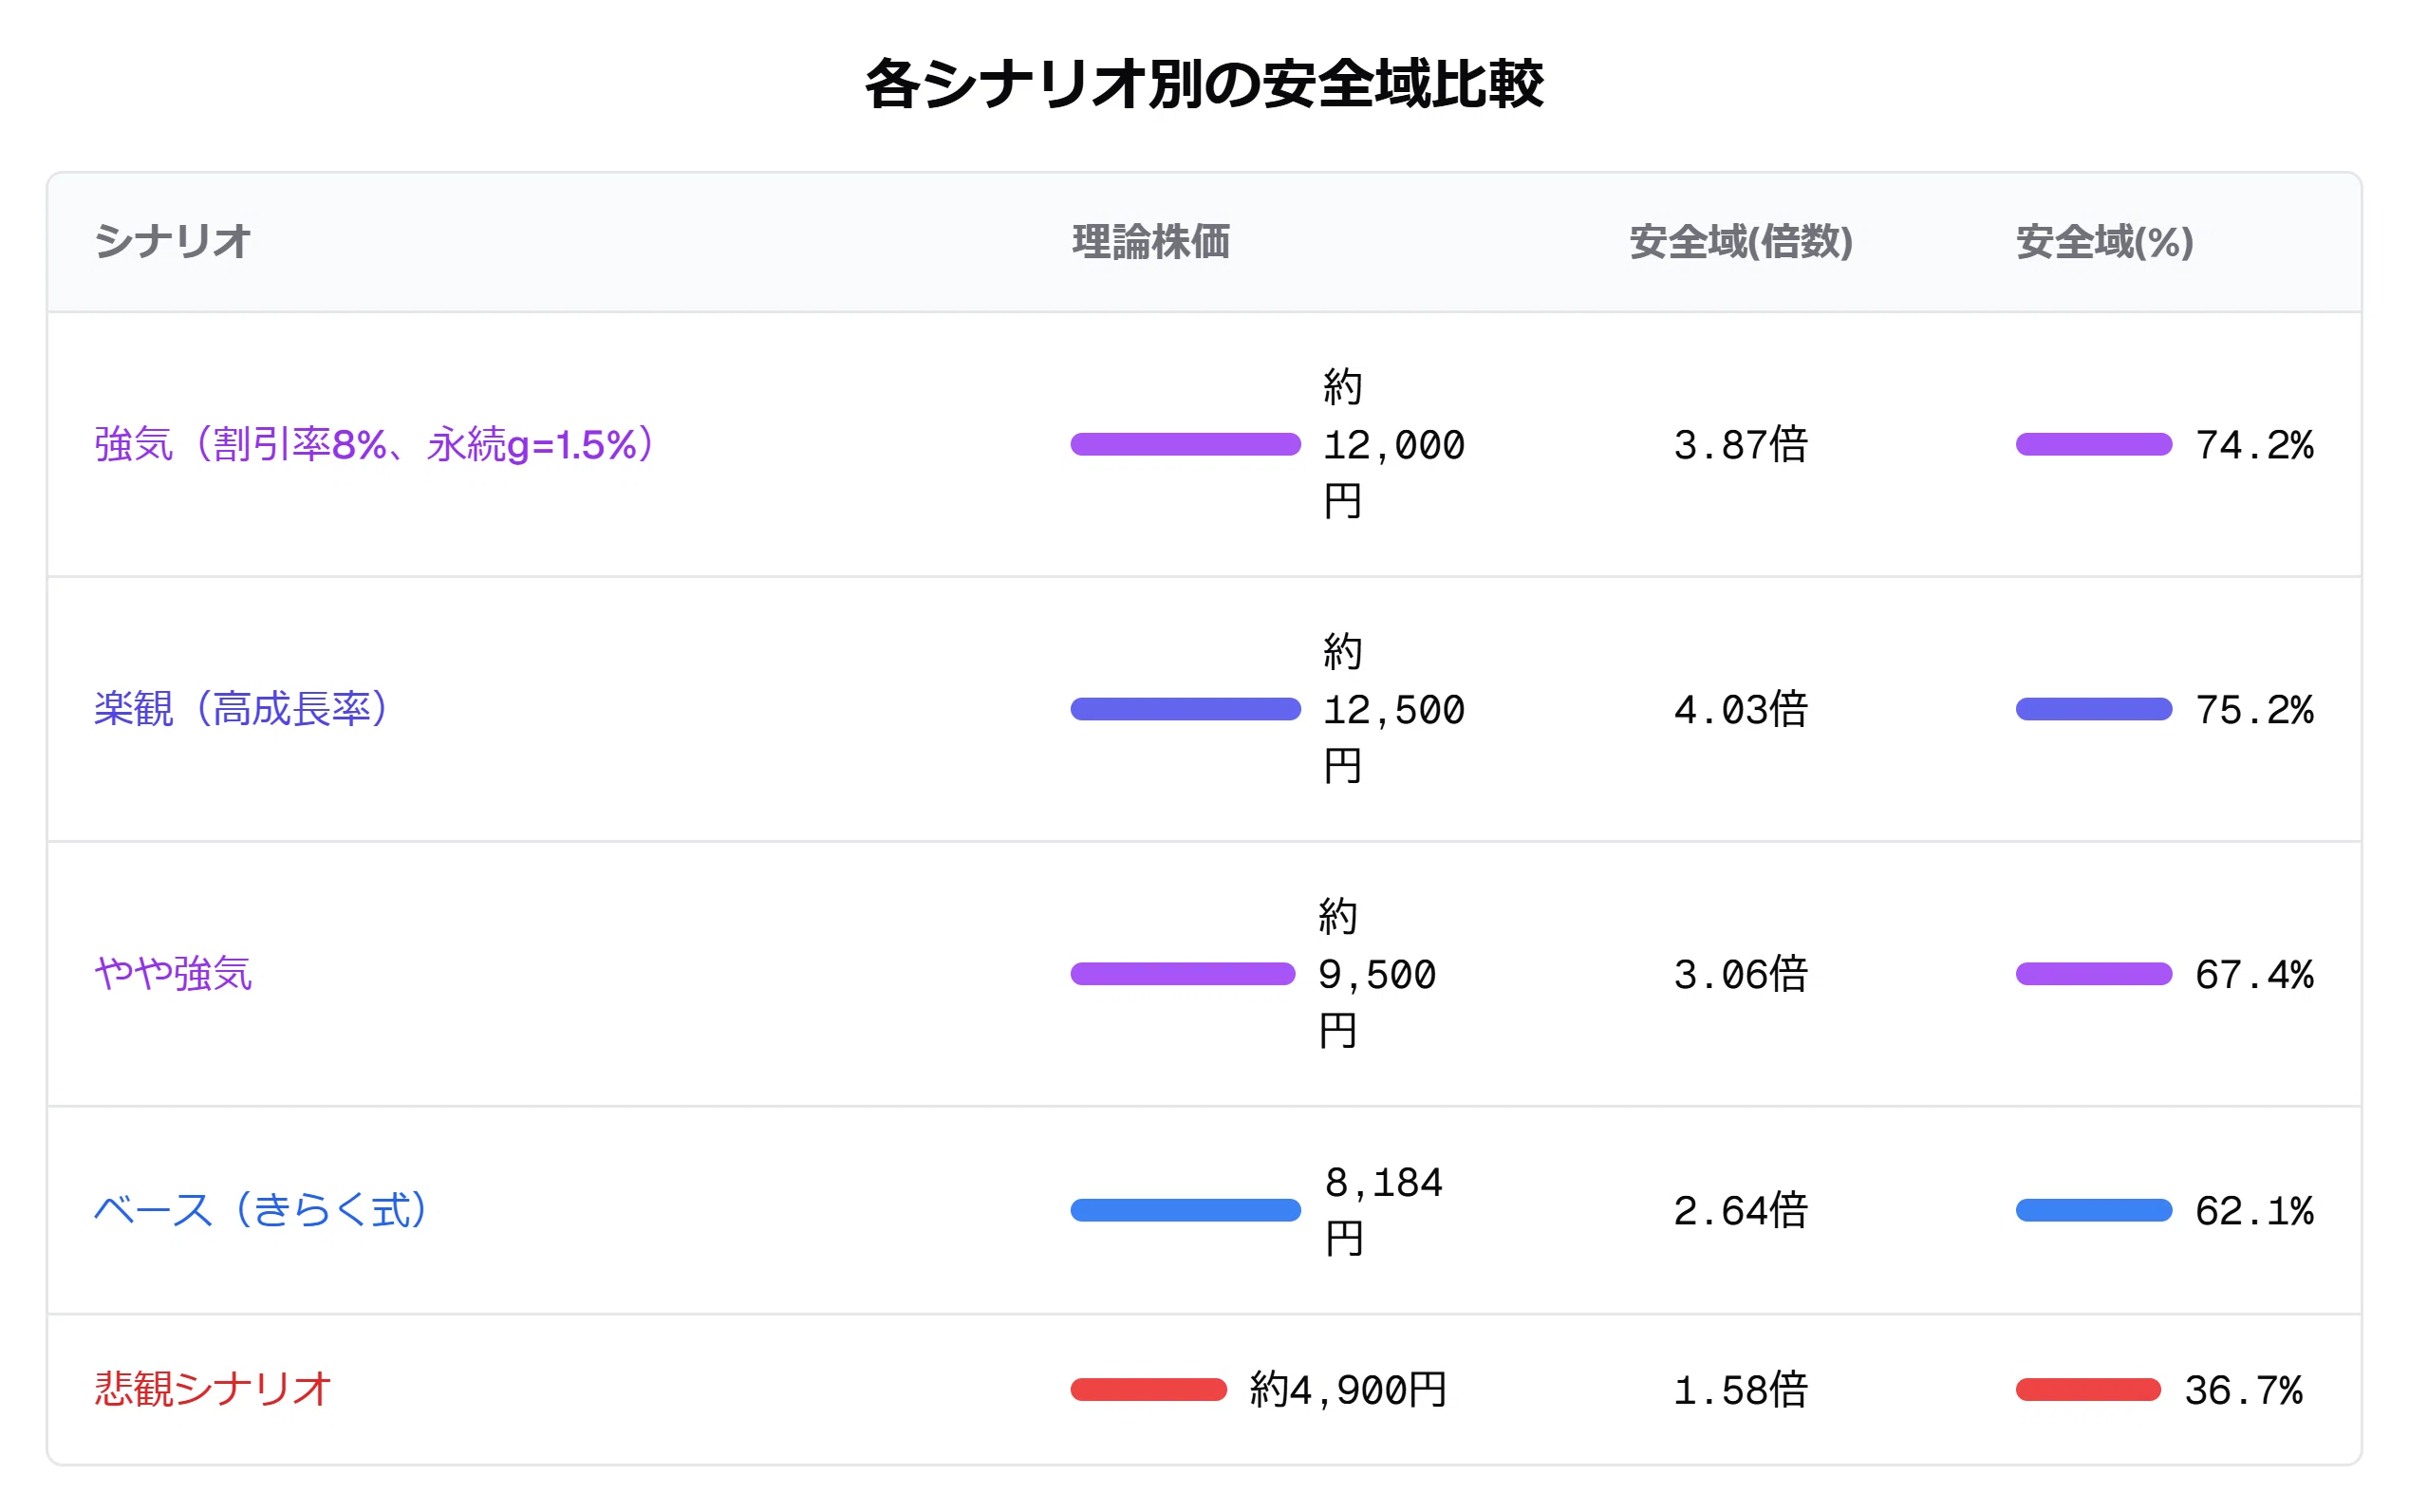Click the 約12,500円 price value
Screen dimensions: 2409x1512
point(1394,709)
